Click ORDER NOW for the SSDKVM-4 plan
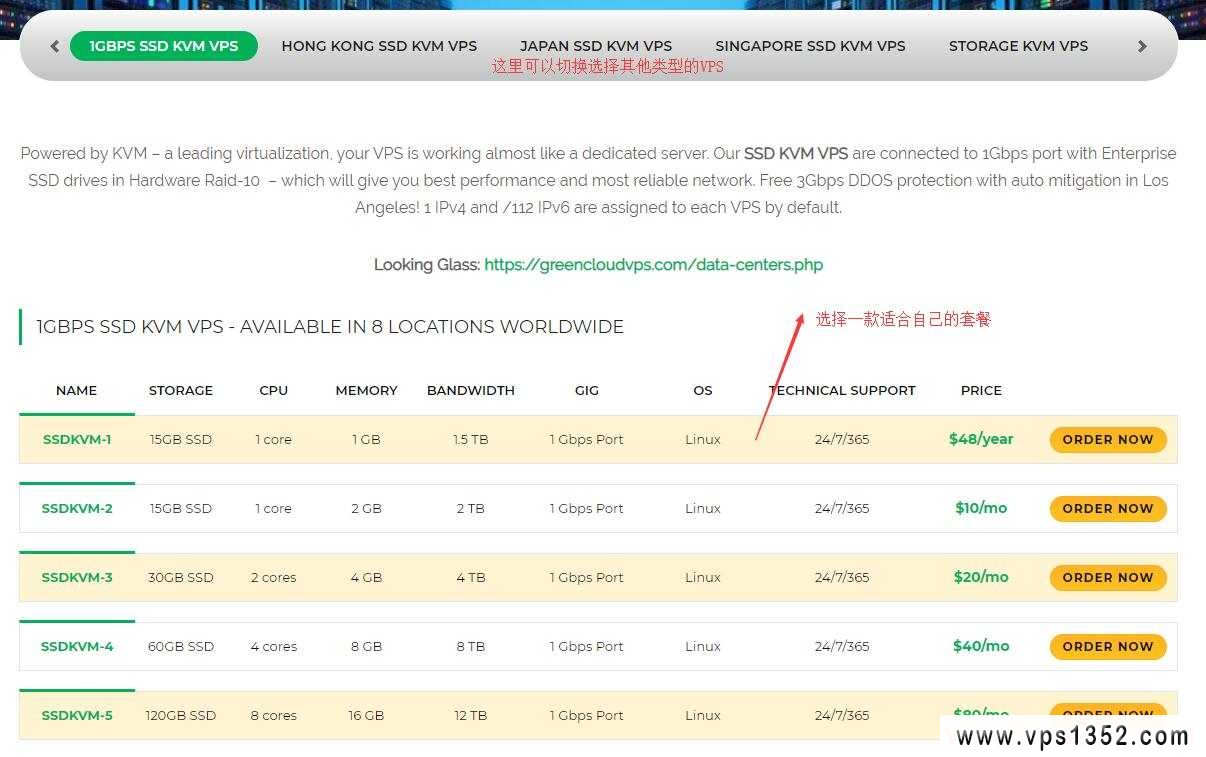The width and height of the screenshot is (1206, 757). pyautogui.click(x=1108, y=646)
